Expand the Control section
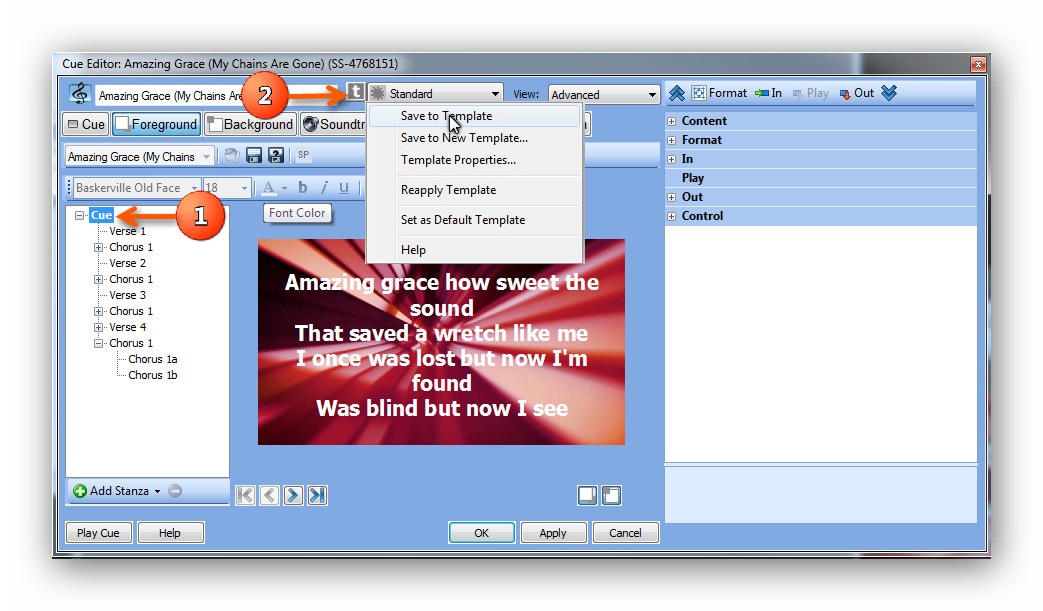Viewport: 1043px width, 611px height. pyautogui.click(x=672, y=216)
